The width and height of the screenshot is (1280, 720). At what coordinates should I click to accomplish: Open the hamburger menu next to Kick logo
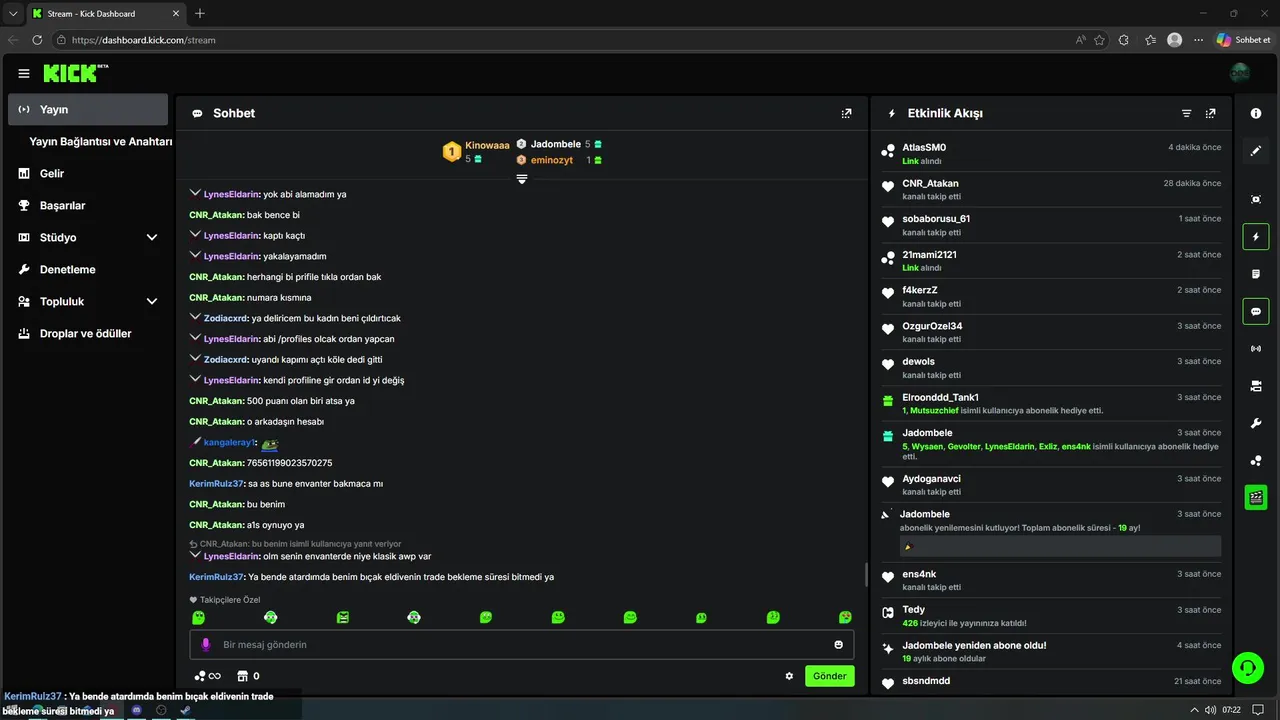pos(24,73)
